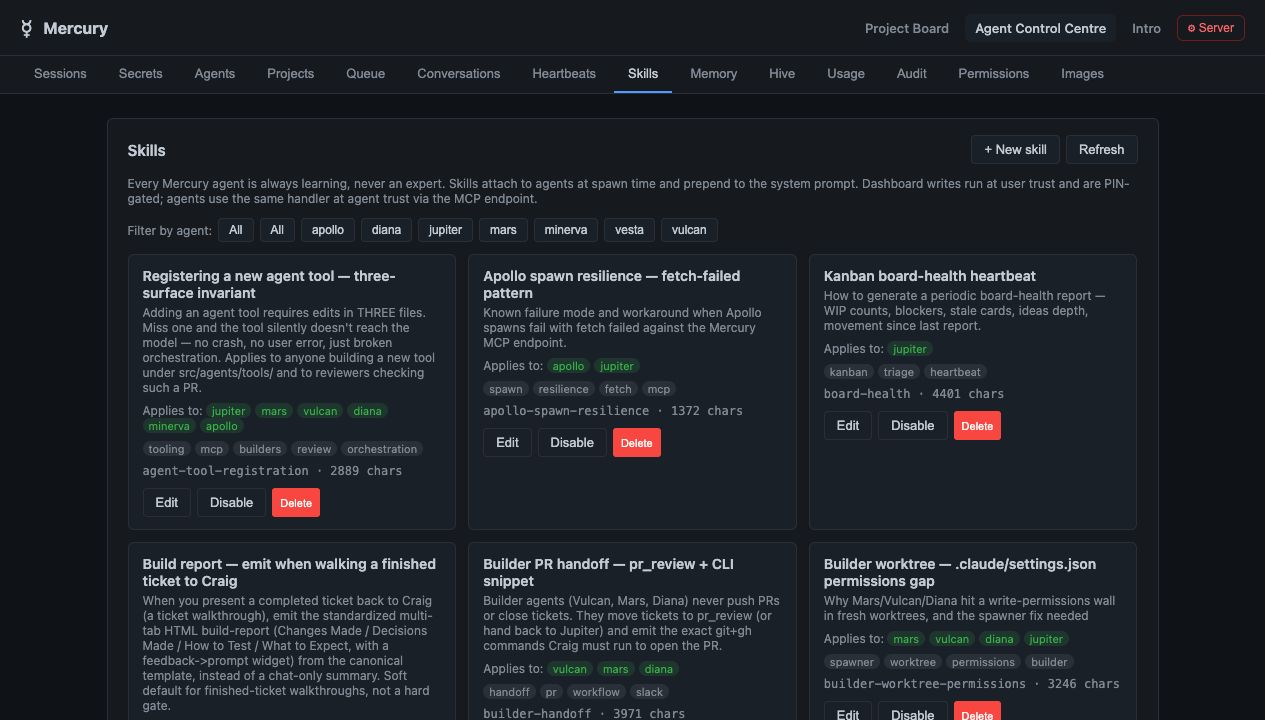The width and height of the screenshot is (1265, 720).
Task: Click the 'Builder PR handoff' card title
Action: 608,573
